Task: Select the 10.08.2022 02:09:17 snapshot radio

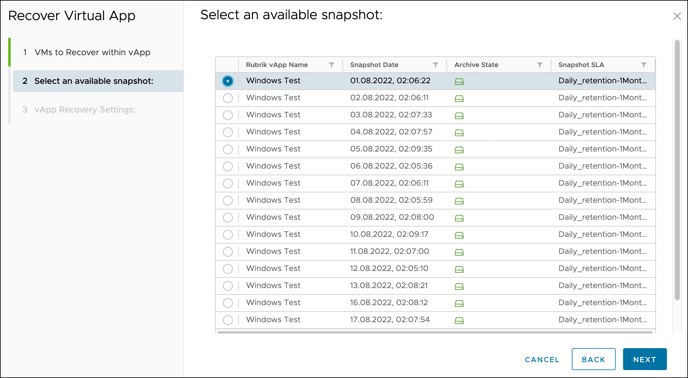Action: (x=227, y=234)
